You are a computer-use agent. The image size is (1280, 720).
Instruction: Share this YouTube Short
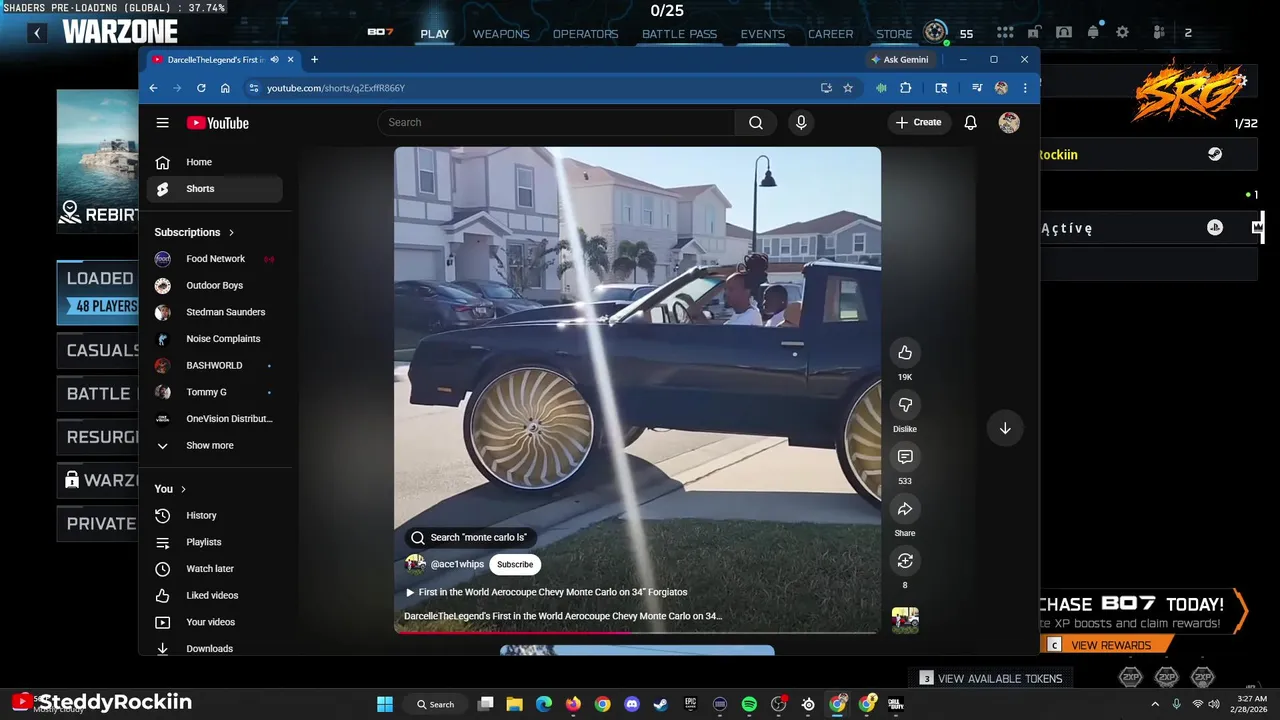[x=905, y=508]
